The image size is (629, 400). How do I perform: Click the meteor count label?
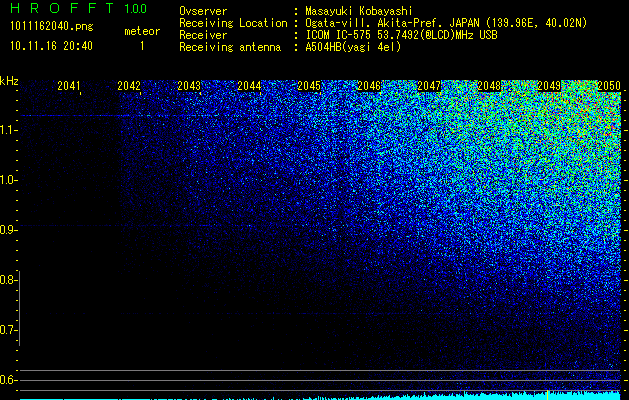tap(142, 31)
